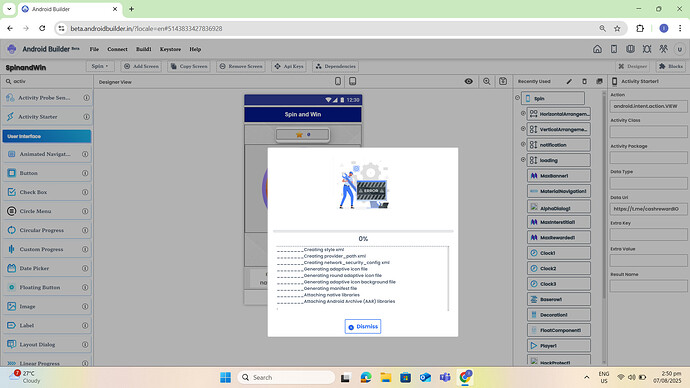This screenshot has height=388, width=690.
Task: Open Windows Start menu
Action: pyautogui.click(x=225, y=377)
